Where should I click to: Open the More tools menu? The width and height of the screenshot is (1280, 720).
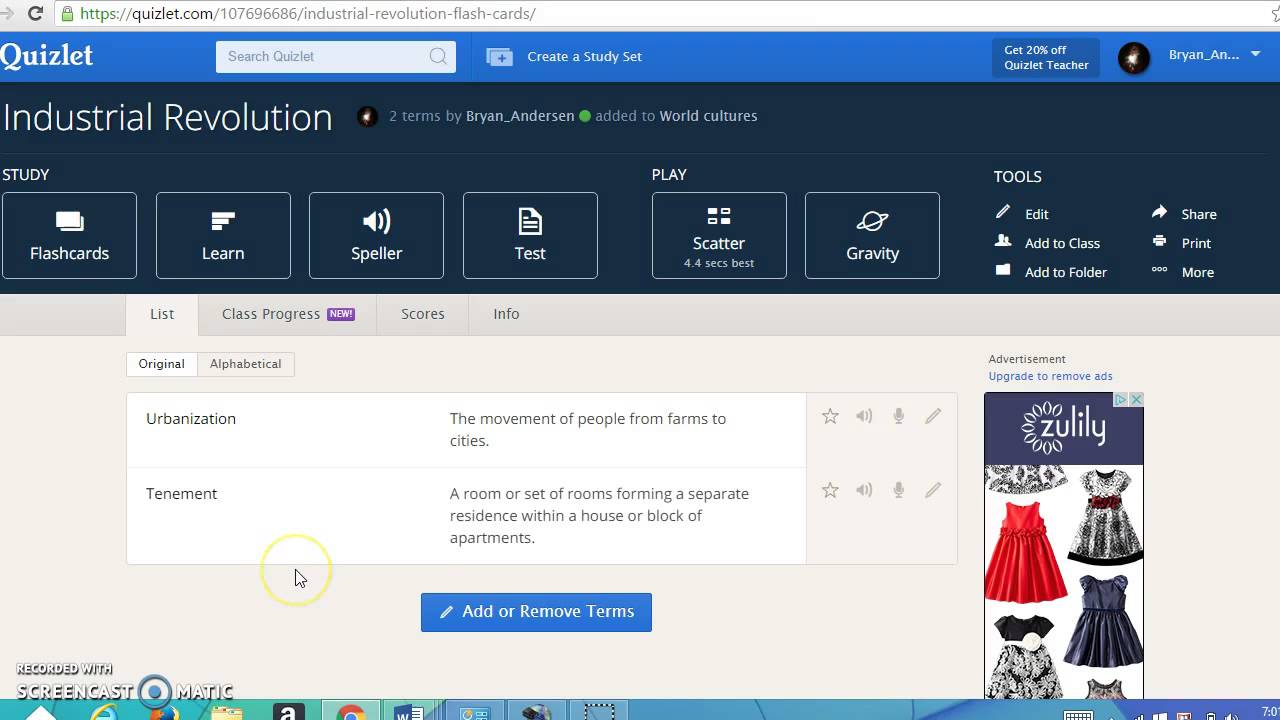(1197, 272)
